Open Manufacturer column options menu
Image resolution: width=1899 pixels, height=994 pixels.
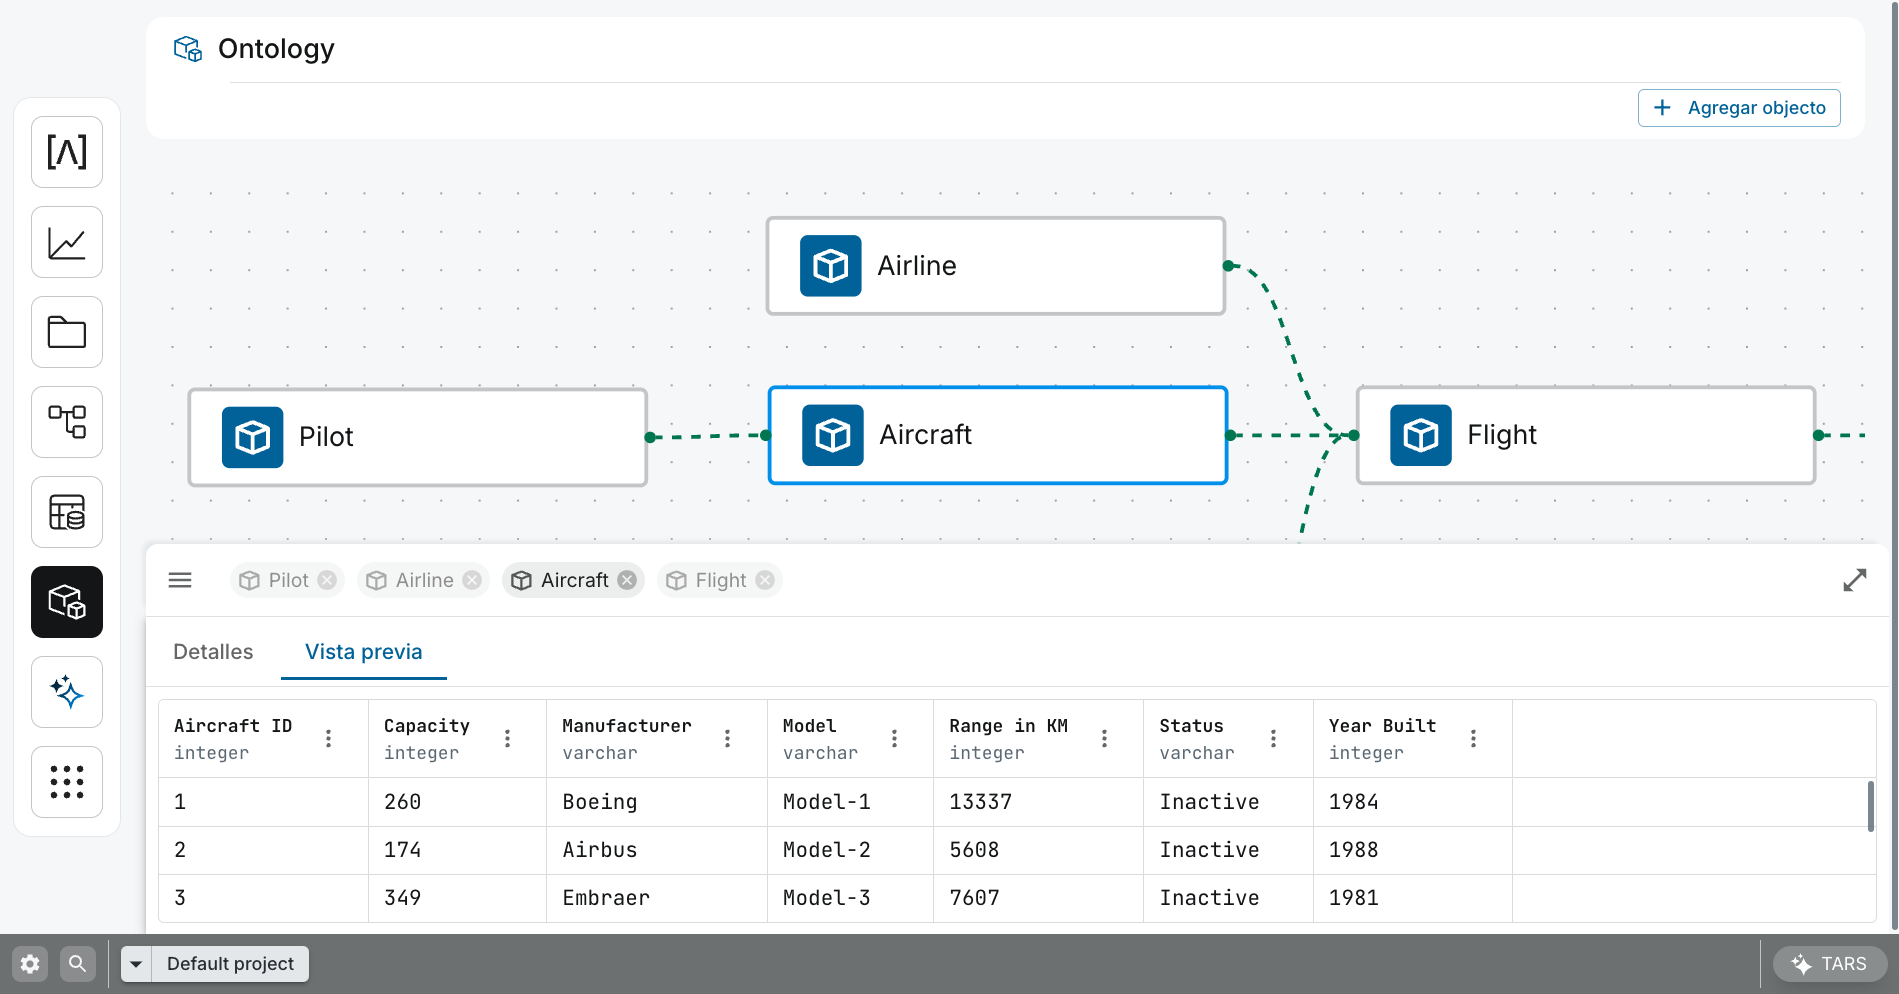pos(727,739)
